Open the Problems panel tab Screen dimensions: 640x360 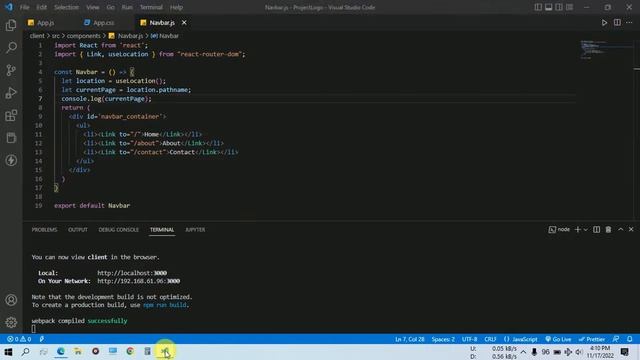click(44, 230)
